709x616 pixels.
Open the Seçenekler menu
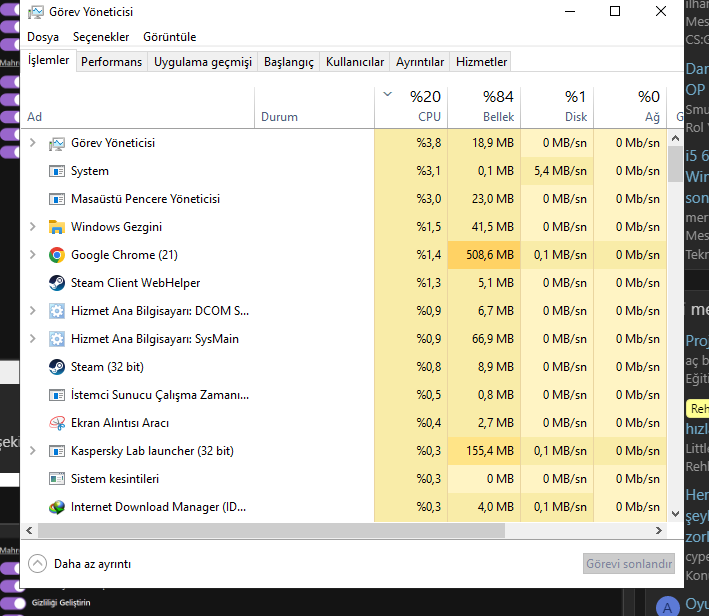(x=101, y=37)
